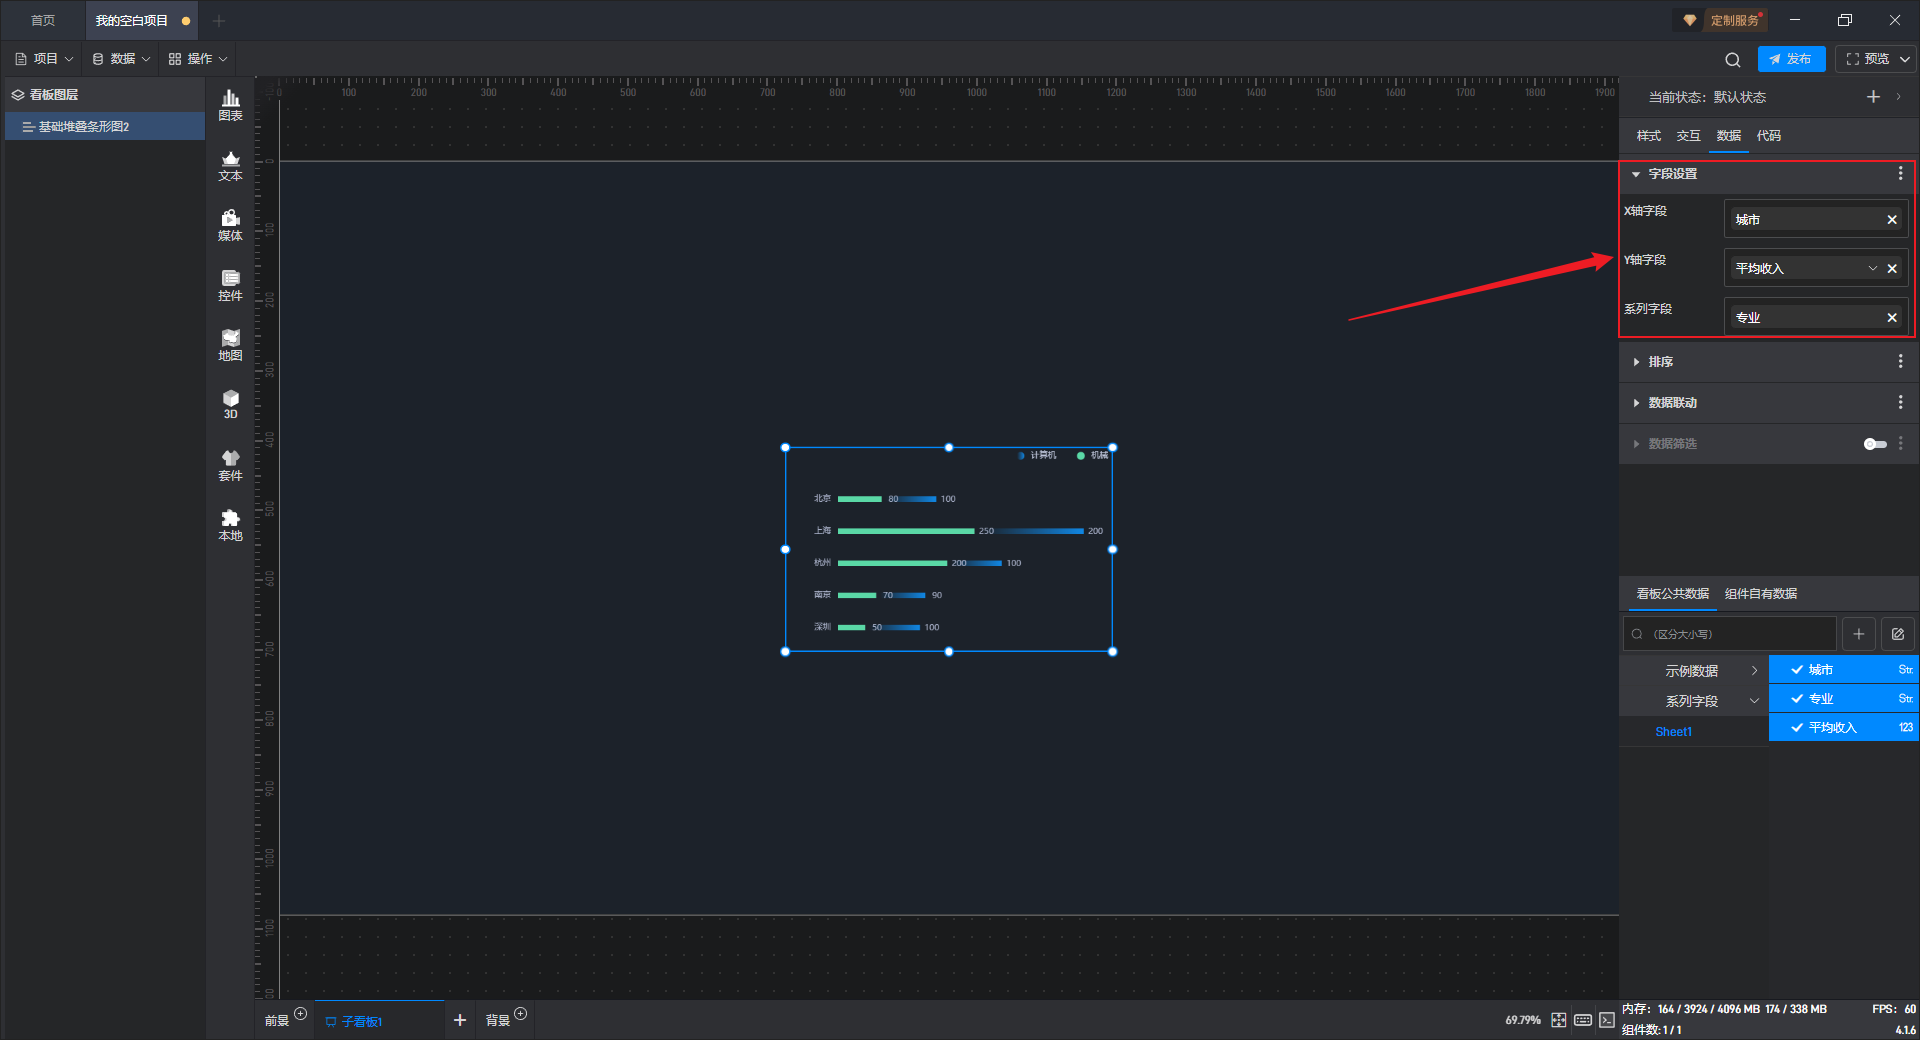Open the 控件 controls components panel

[230, 285]
